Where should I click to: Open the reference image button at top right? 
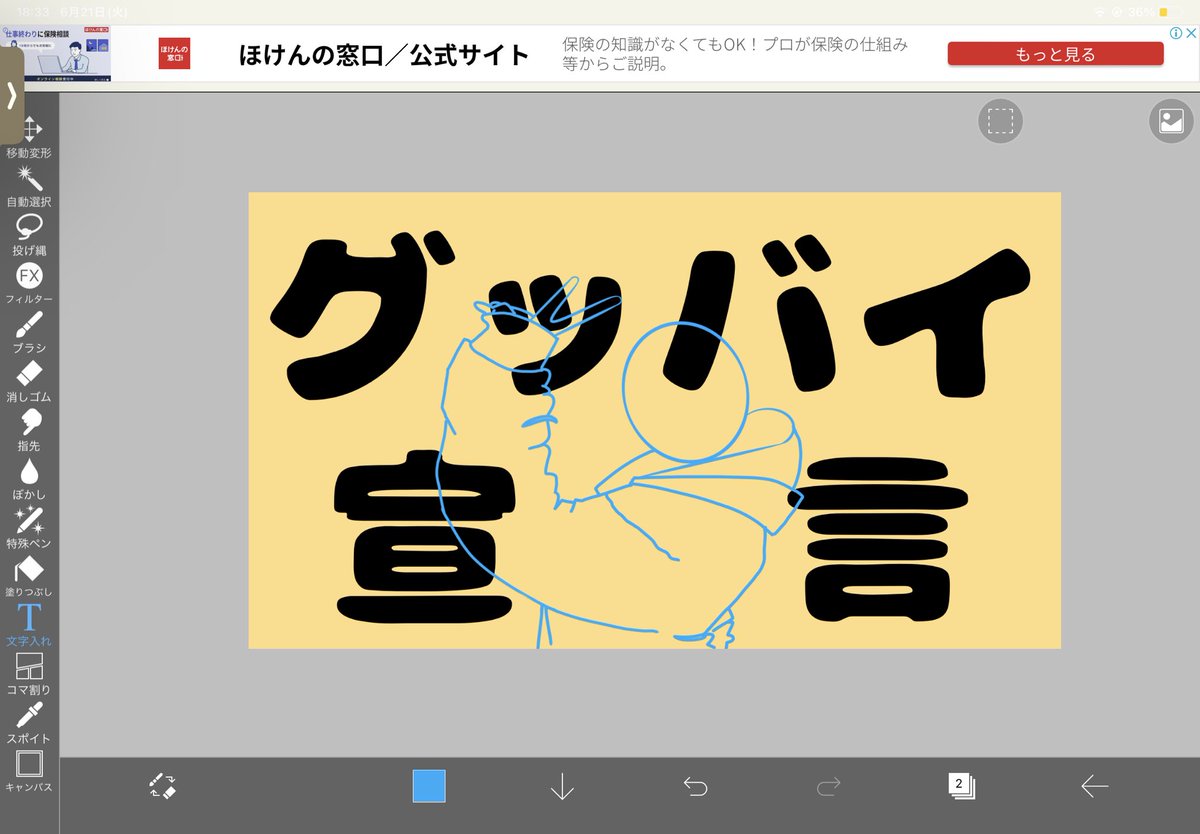click(1171, 121)
